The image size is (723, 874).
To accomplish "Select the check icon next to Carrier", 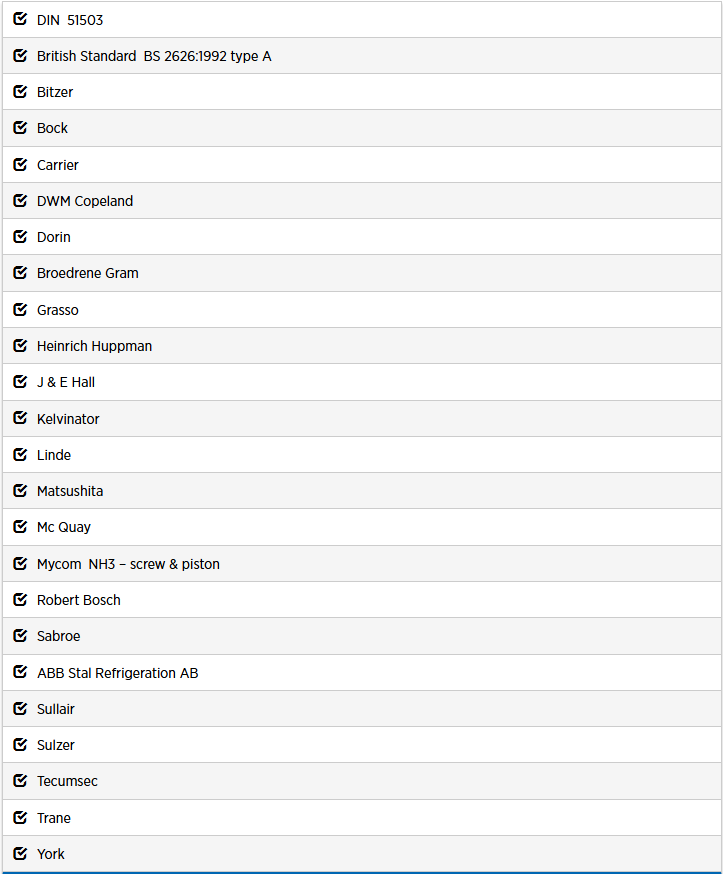I will [20, 164].
